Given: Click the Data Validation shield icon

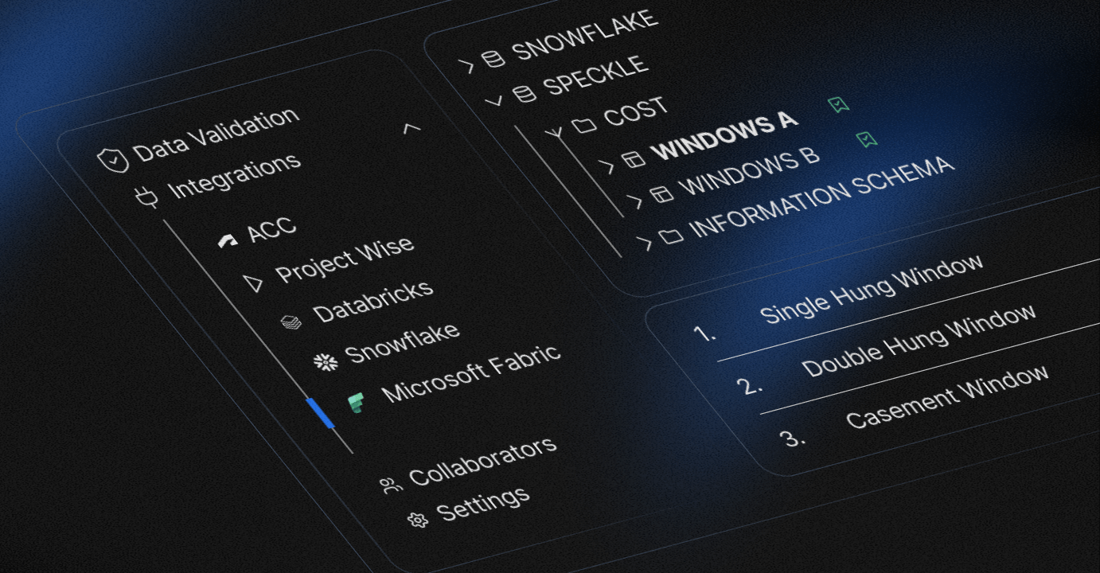Looking at the screenshot, I should tap(113, 160).
